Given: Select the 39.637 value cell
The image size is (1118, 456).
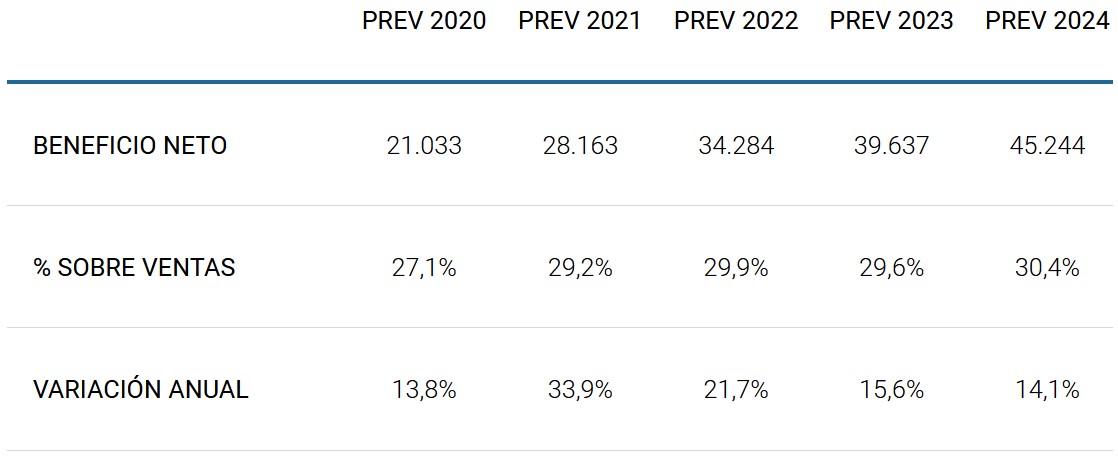Looking at the screenshot, I should point(892,146).
